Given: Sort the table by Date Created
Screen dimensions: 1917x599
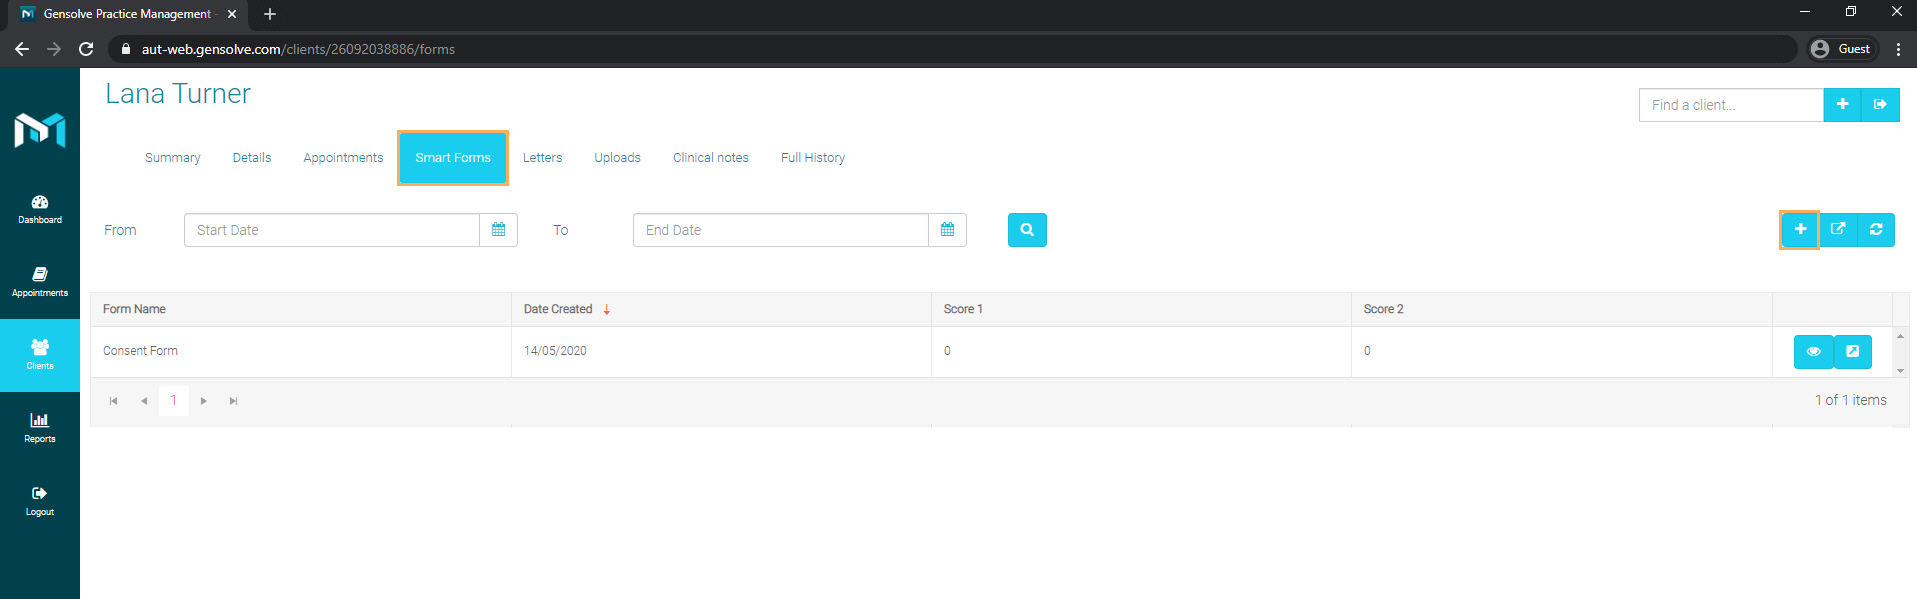Looking at the screenshot, I should 558,309.
